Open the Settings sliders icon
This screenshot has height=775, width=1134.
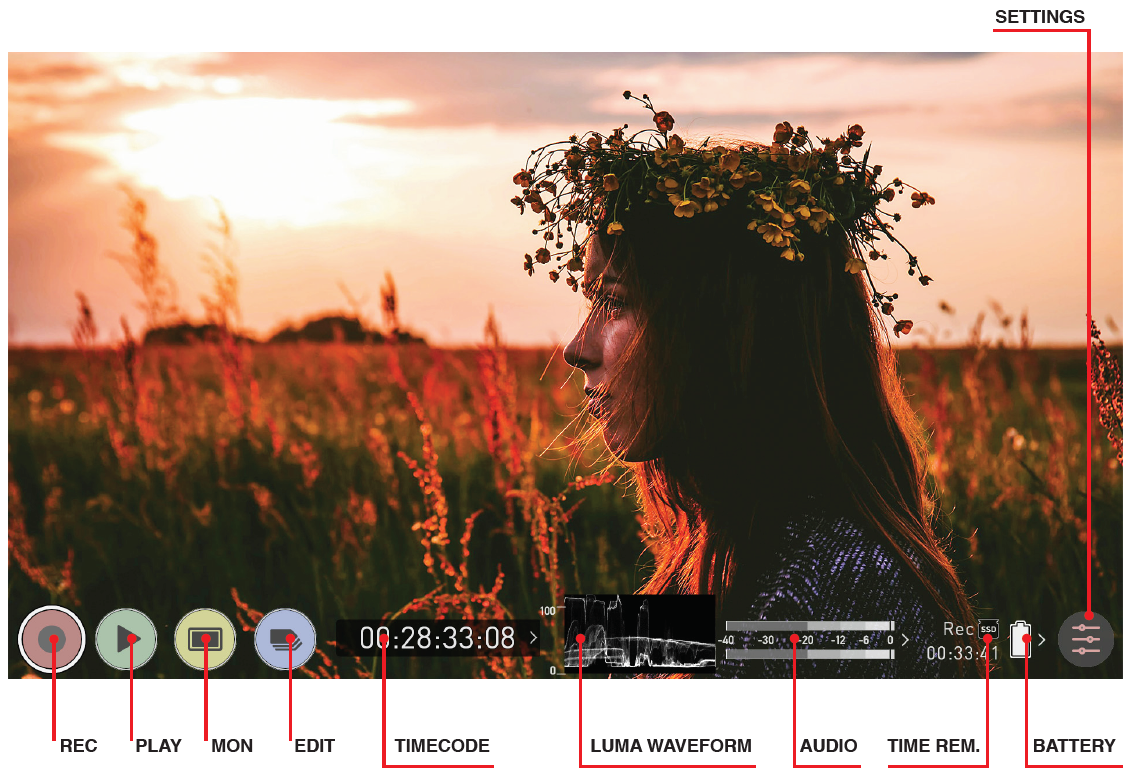click(1086, 639)
